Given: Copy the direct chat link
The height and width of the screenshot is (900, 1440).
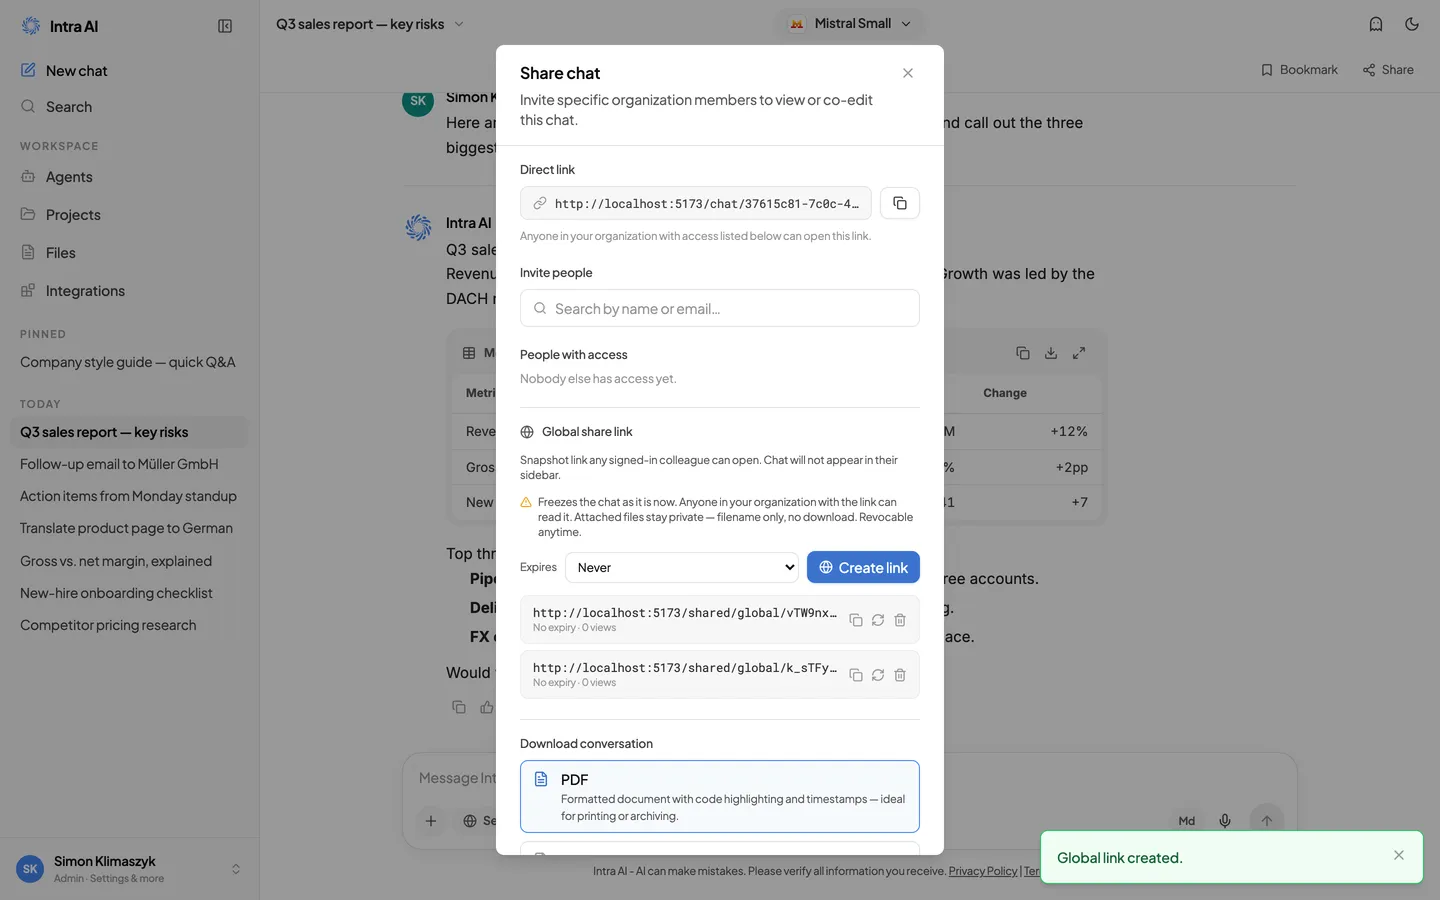Looking at the screenshot, I should point(900,203).
